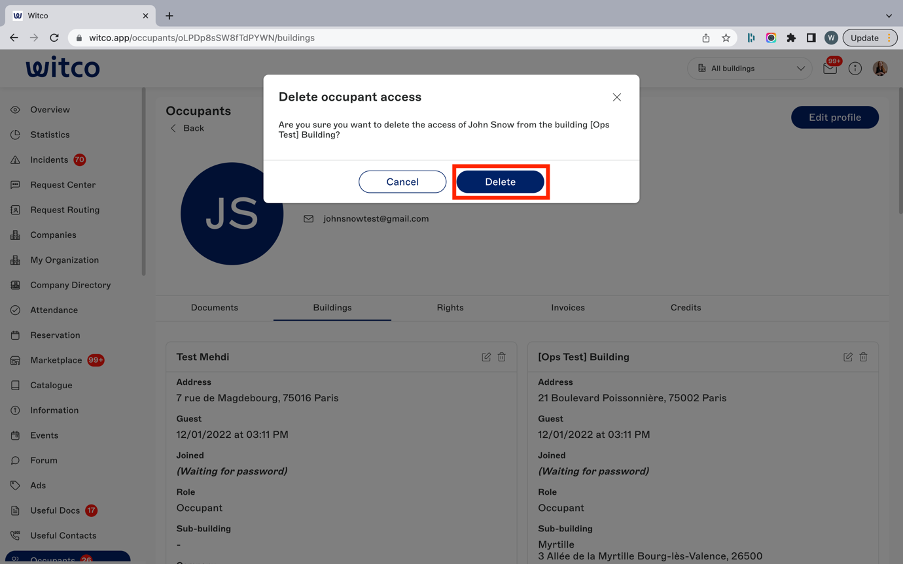Cancel the delete occupant access dialog
Viewport: 904px width, 564px height.
(402, 182)
